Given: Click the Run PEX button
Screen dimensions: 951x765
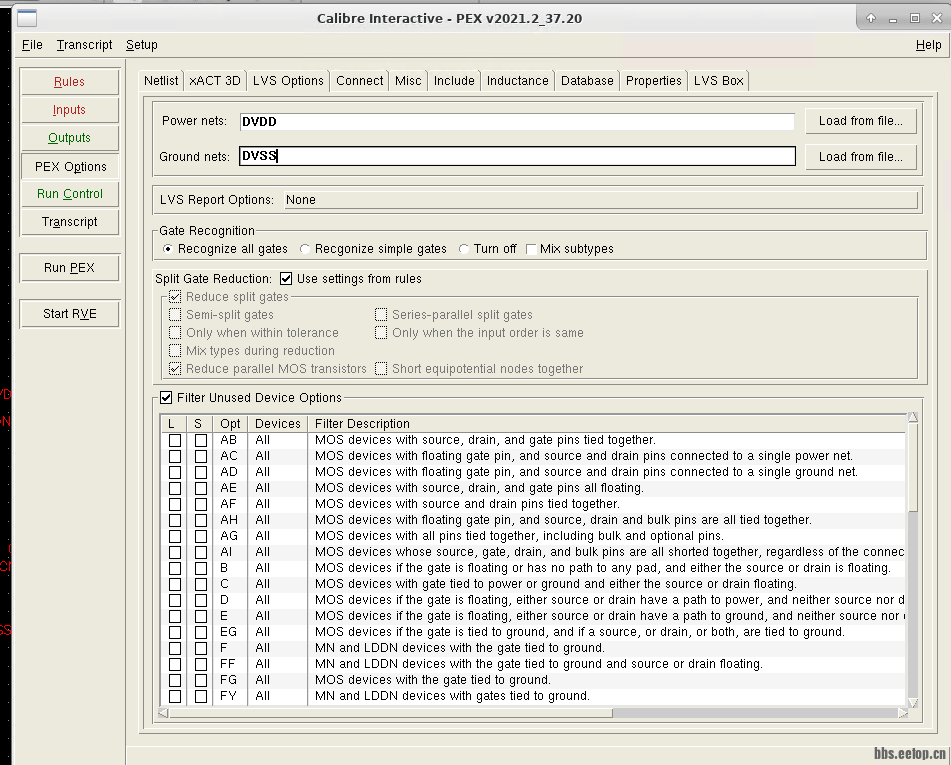Looking at the screenshot, I should (x=69, y=268).
